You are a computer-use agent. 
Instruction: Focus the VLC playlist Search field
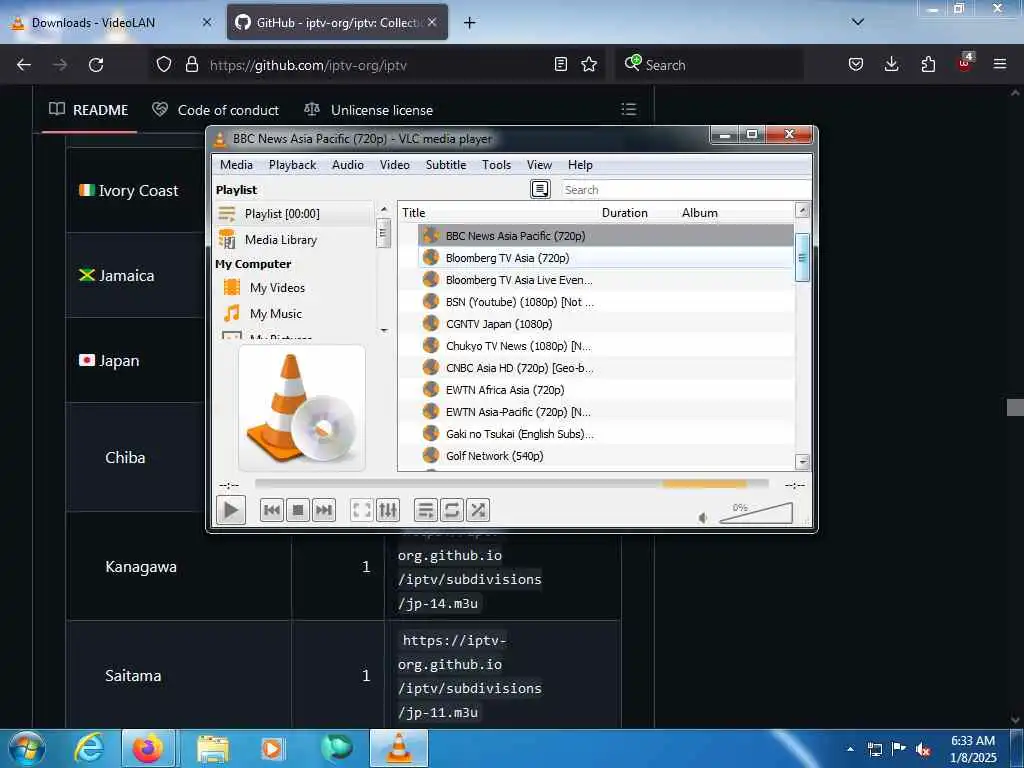click(x=686, y=189)
